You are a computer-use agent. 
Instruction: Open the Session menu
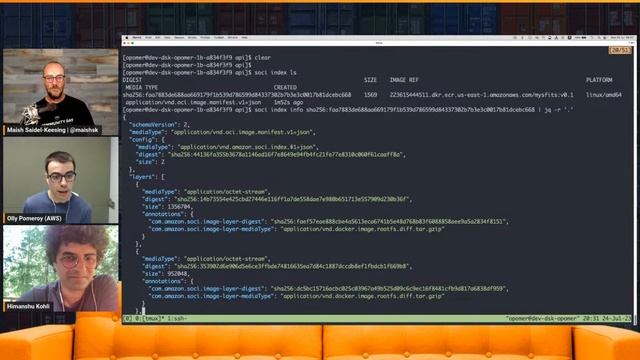(179, 38)
